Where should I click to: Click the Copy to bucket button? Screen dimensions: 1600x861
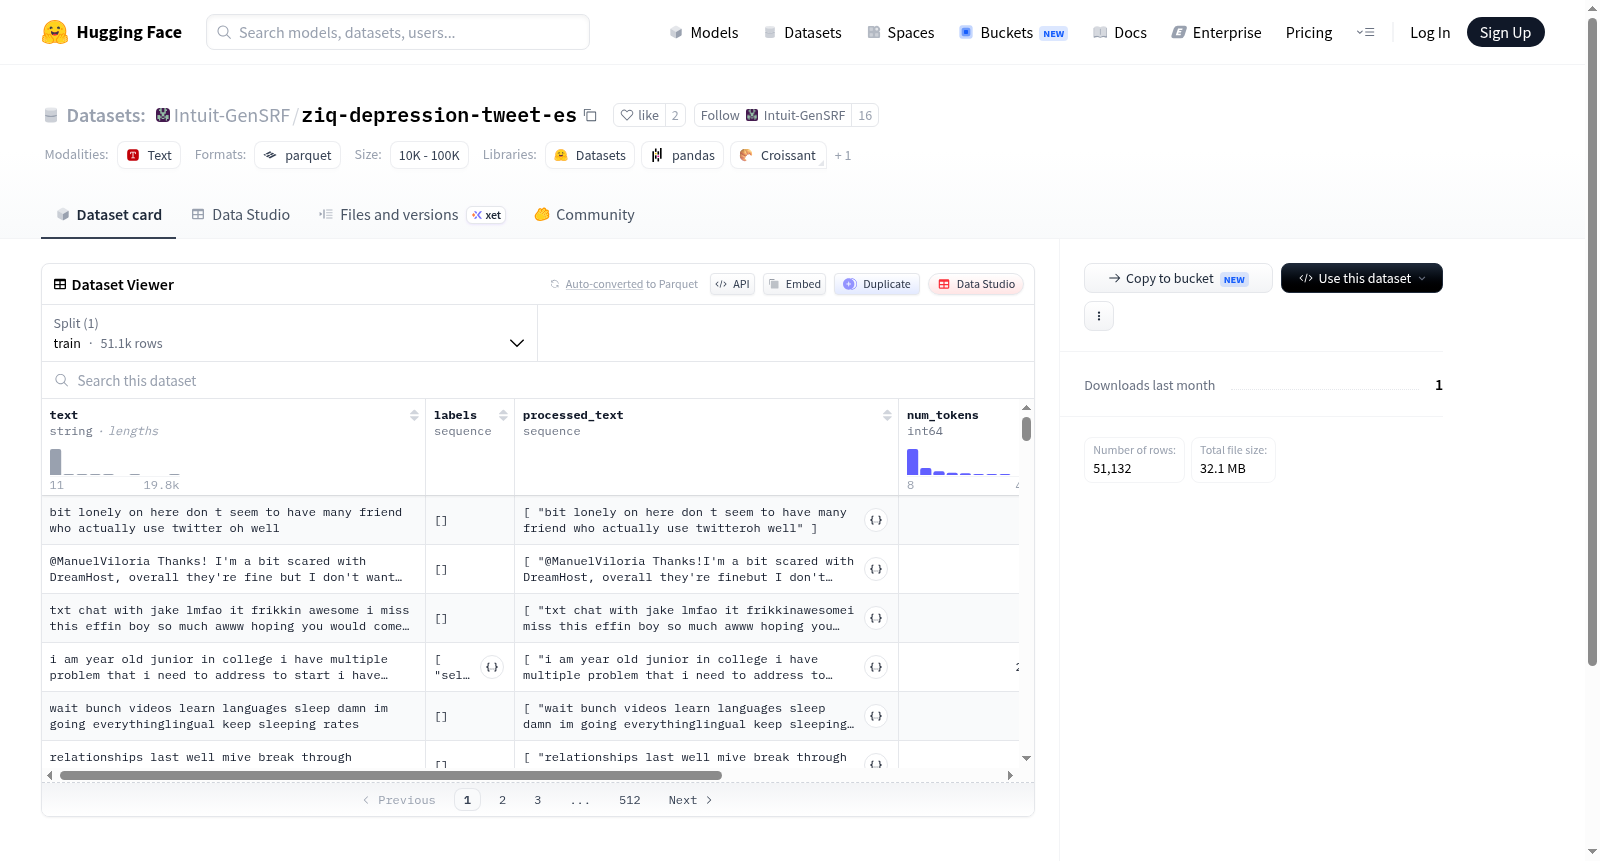pyautogui.click(x=1178, y=278)
